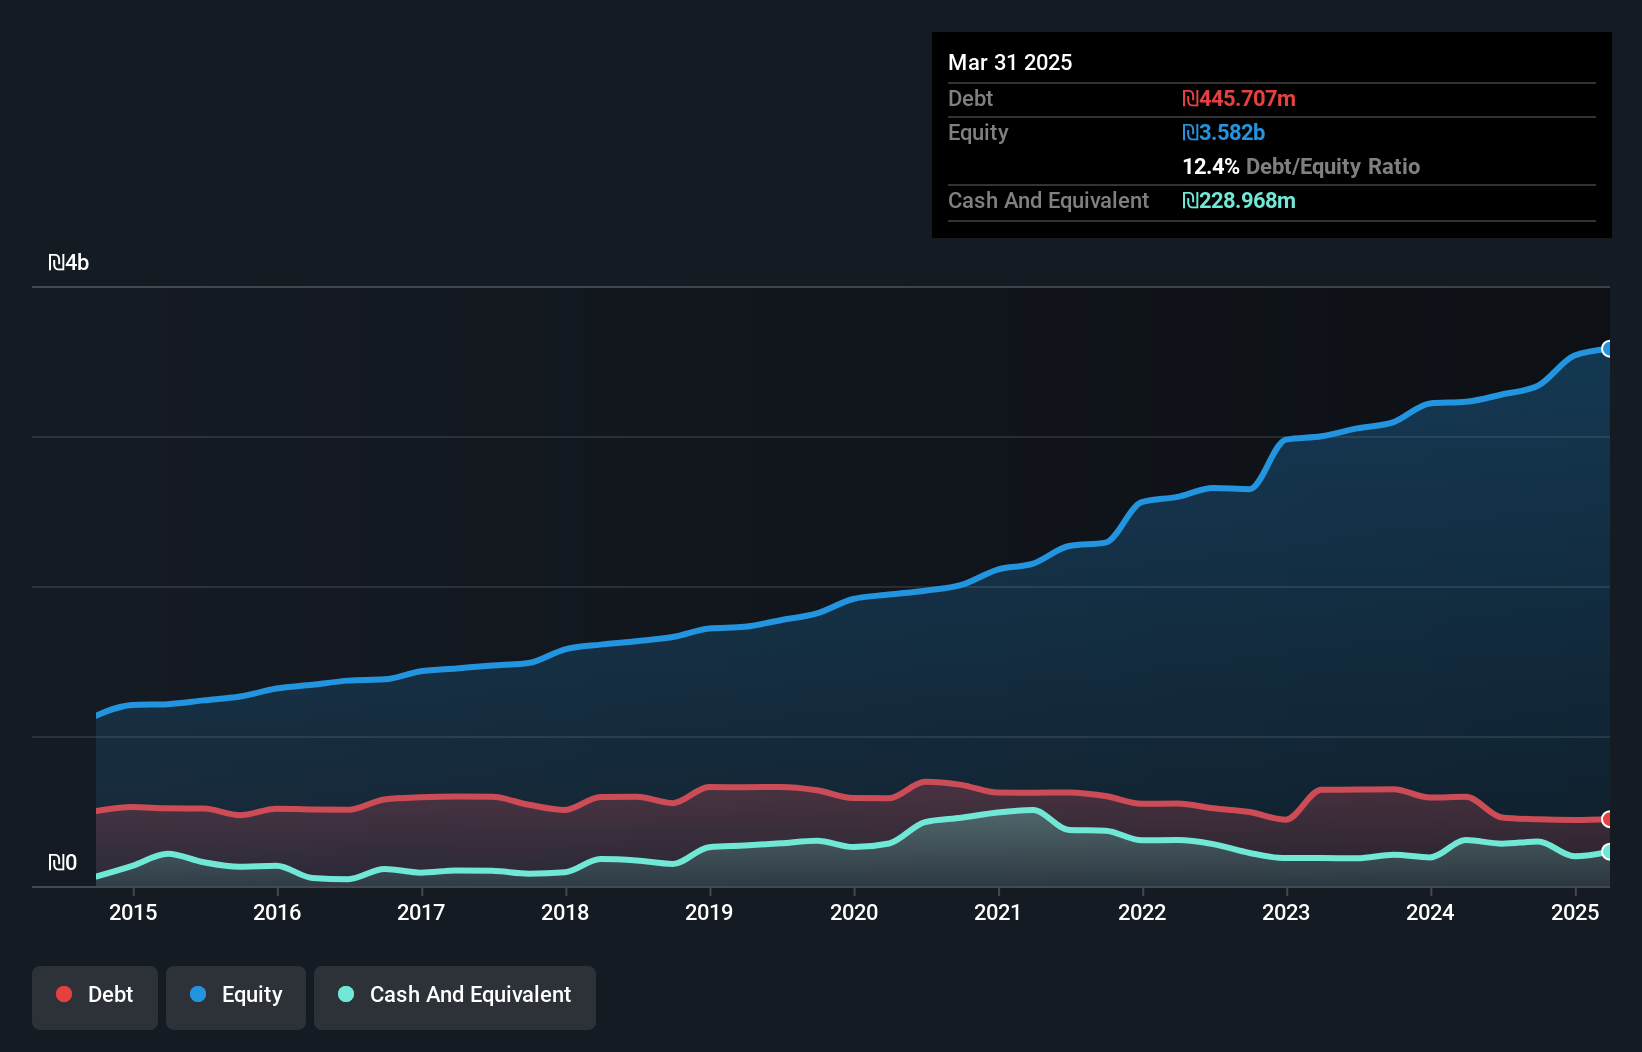Select the red Debt endpoint marker on chart

pyautogui.click(x=1608, y=819)
